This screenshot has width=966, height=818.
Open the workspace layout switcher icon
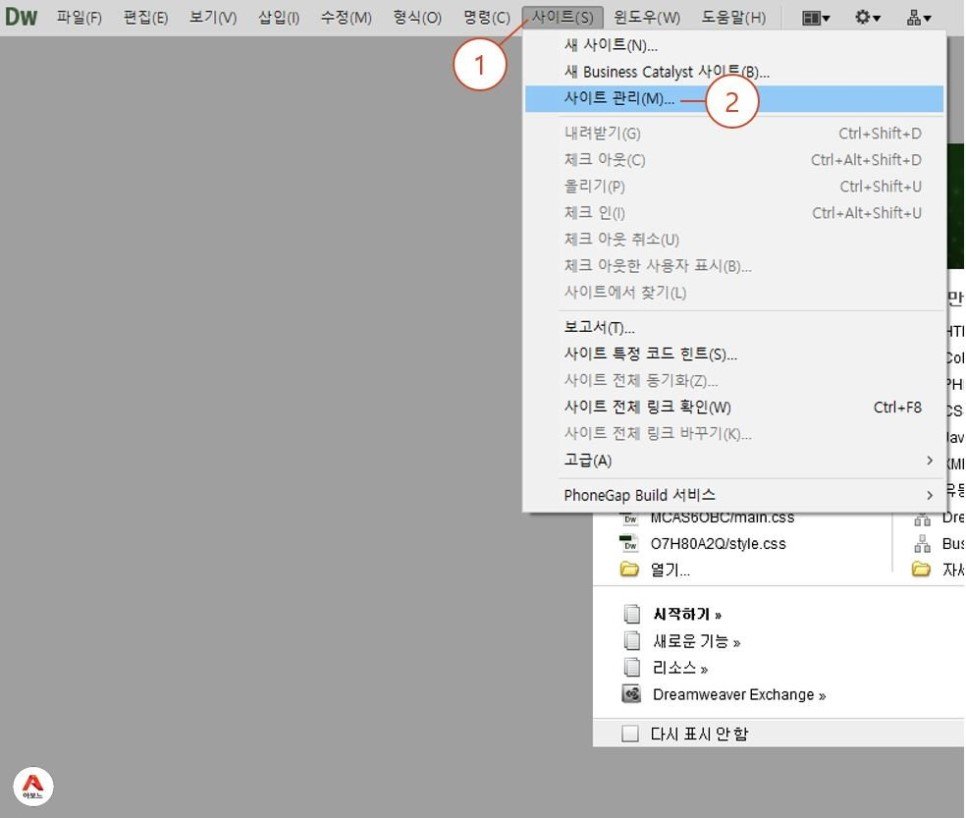[816, 18]
